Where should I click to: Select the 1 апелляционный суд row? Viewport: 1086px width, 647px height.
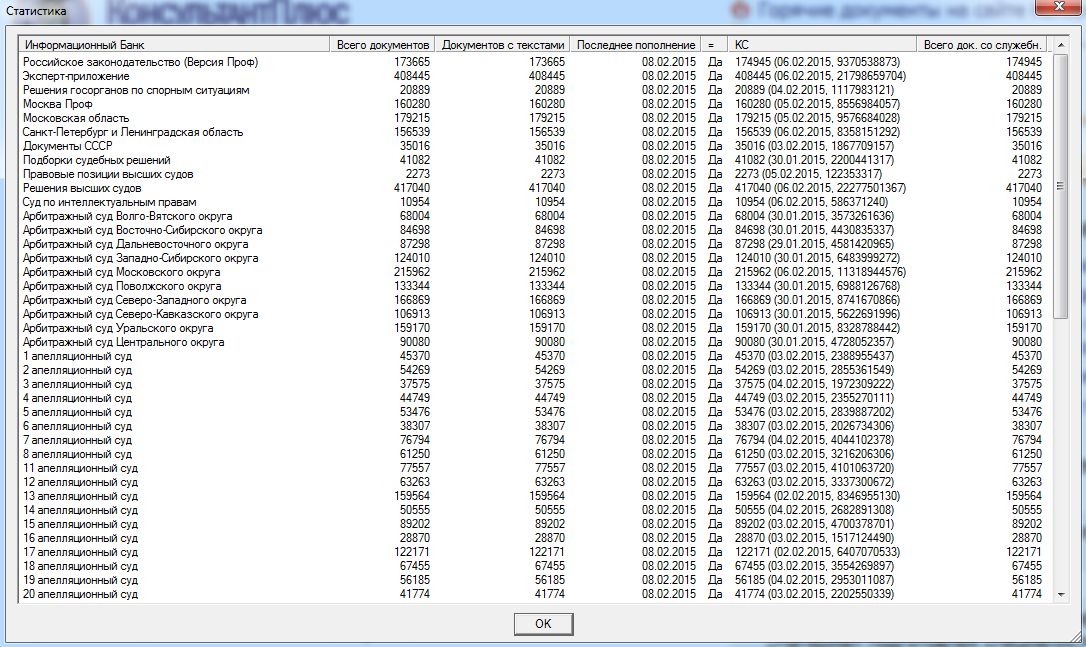533,355
